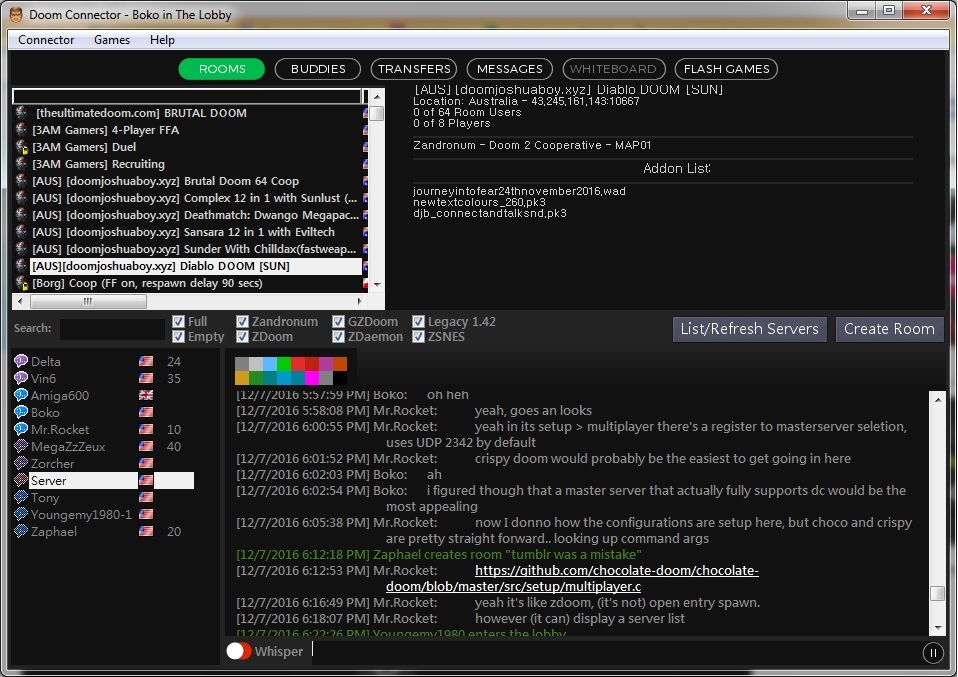
Task: Click the chat message input field
Action: click(x=615, y=651)
